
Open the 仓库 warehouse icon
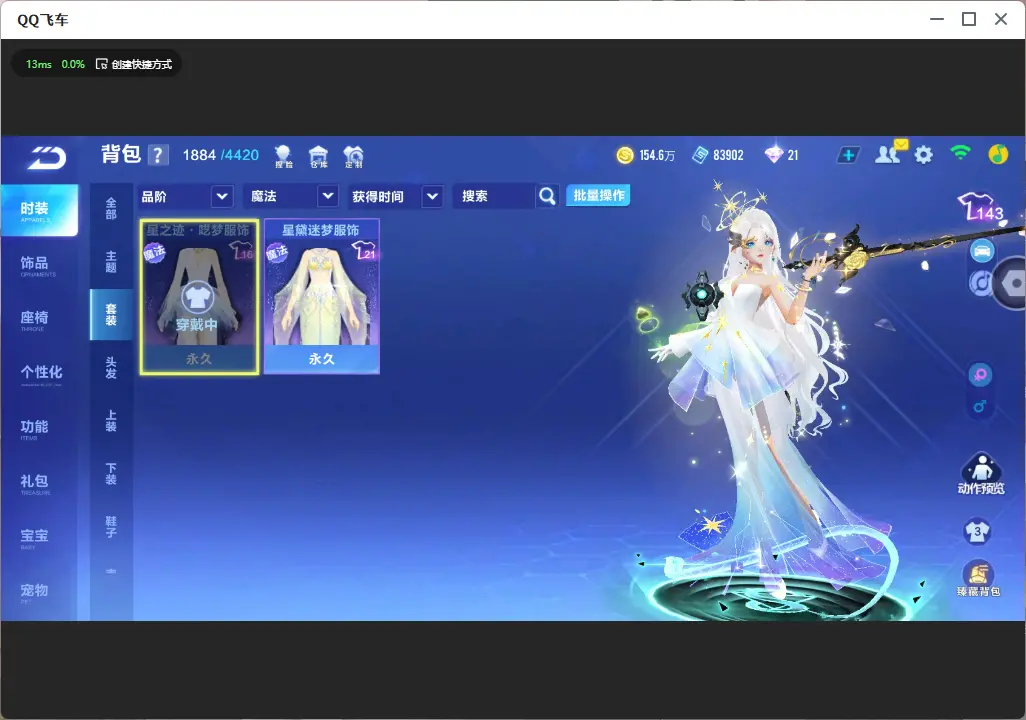coord(319,156)
